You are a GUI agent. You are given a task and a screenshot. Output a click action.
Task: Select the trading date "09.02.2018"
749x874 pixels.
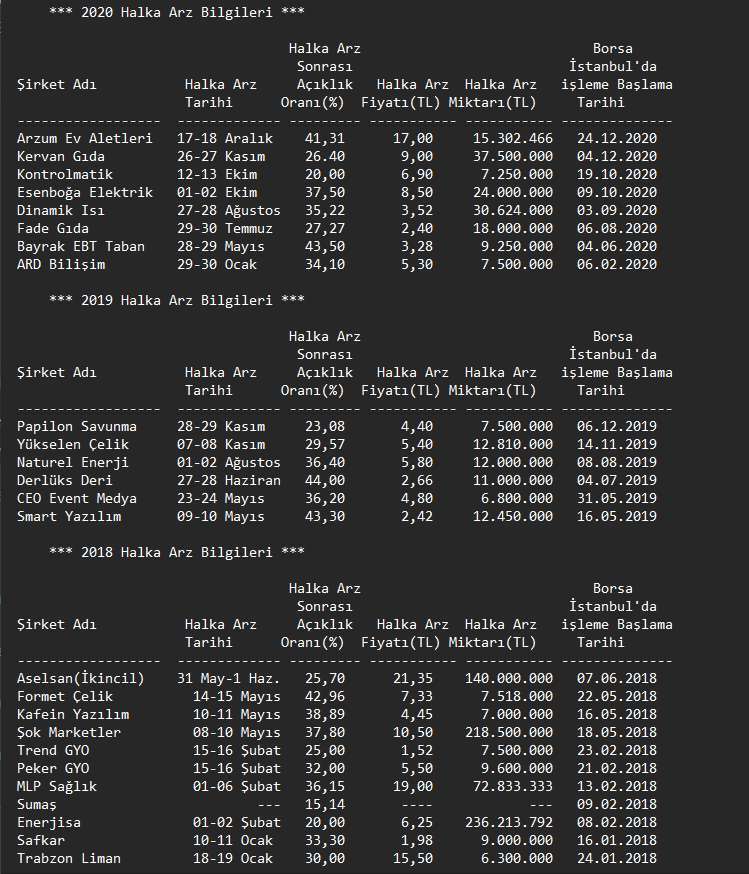tap(617, 804)
